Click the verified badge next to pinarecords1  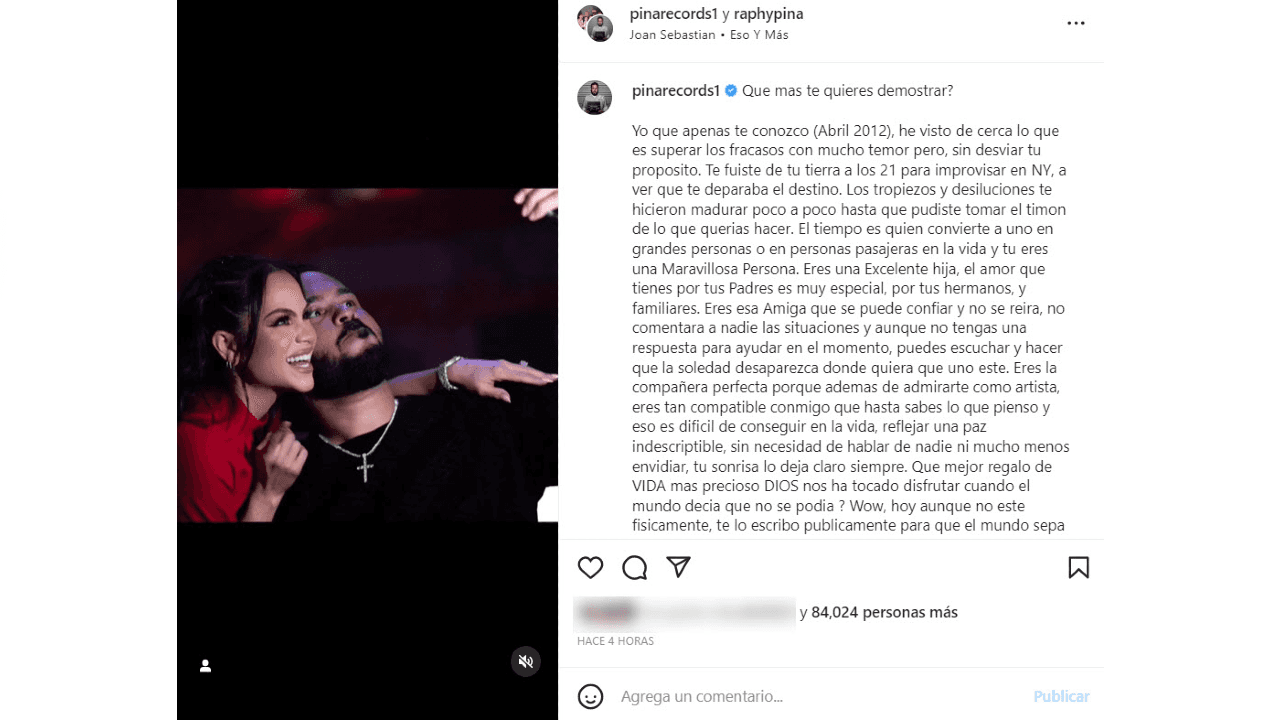click(731, 91)
